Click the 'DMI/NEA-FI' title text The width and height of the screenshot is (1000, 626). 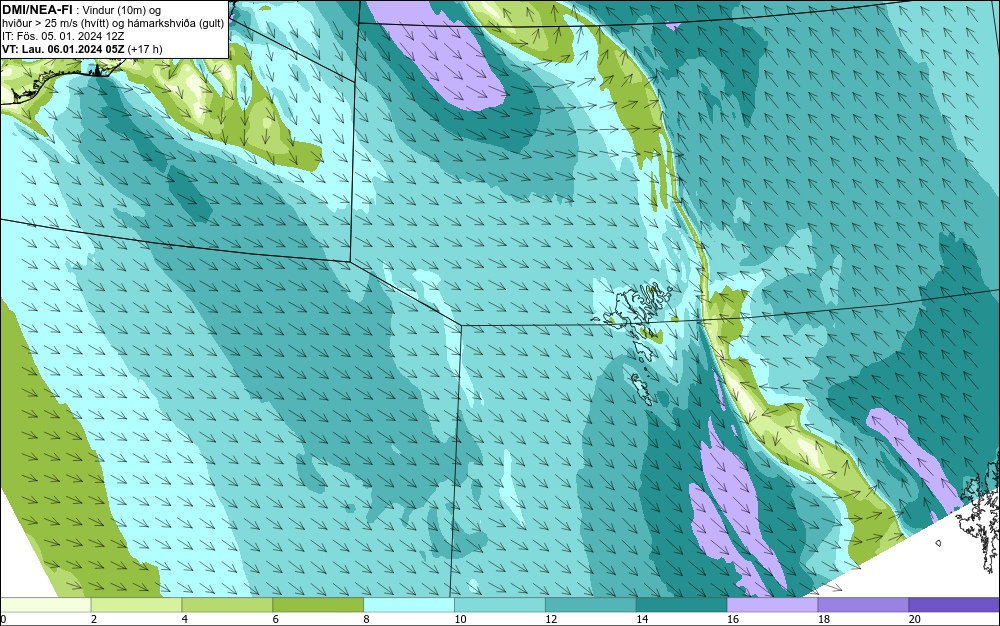[x=37, y=9]
